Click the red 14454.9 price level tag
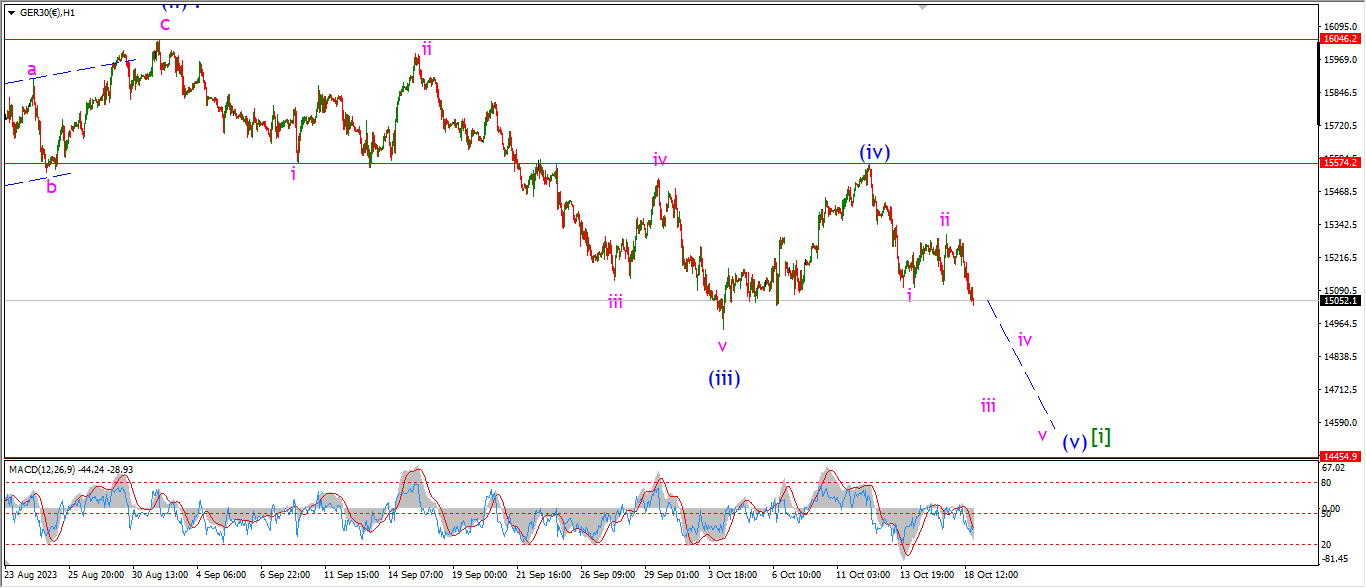1366x588 pixels. tap(1340, 455)
